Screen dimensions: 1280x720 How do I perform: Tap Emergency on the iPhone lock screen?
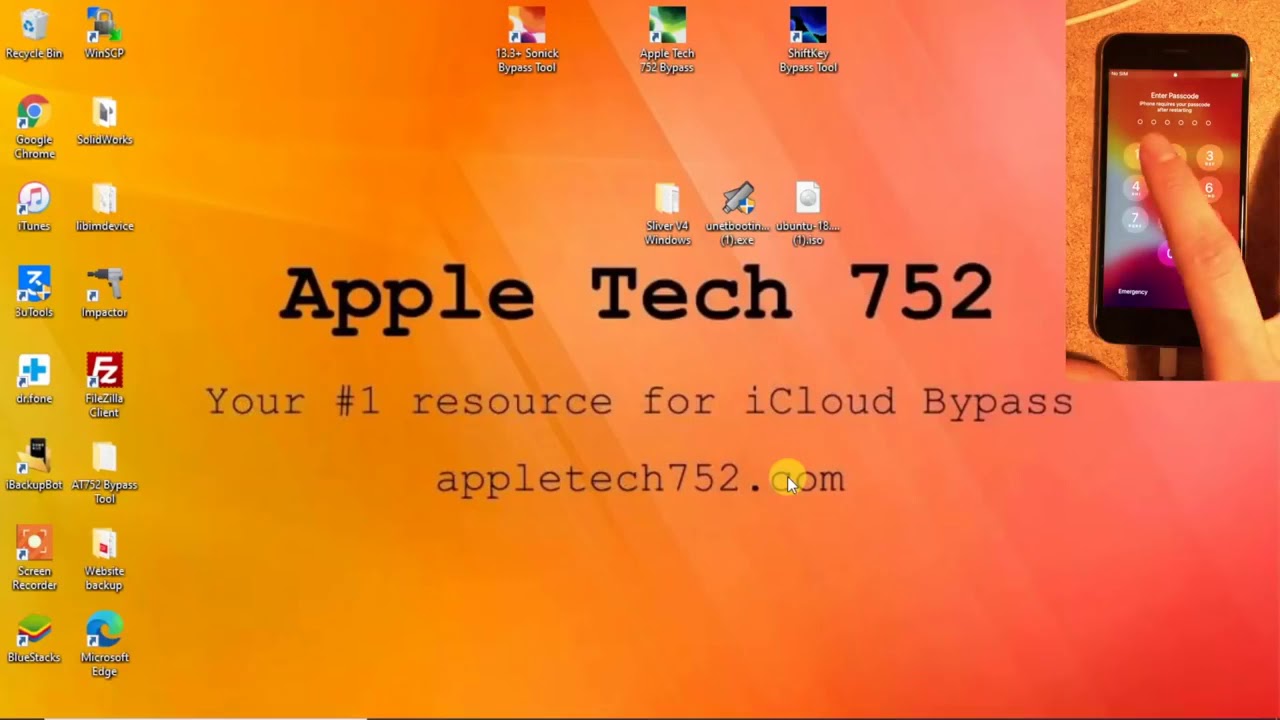pos(1133,292)
